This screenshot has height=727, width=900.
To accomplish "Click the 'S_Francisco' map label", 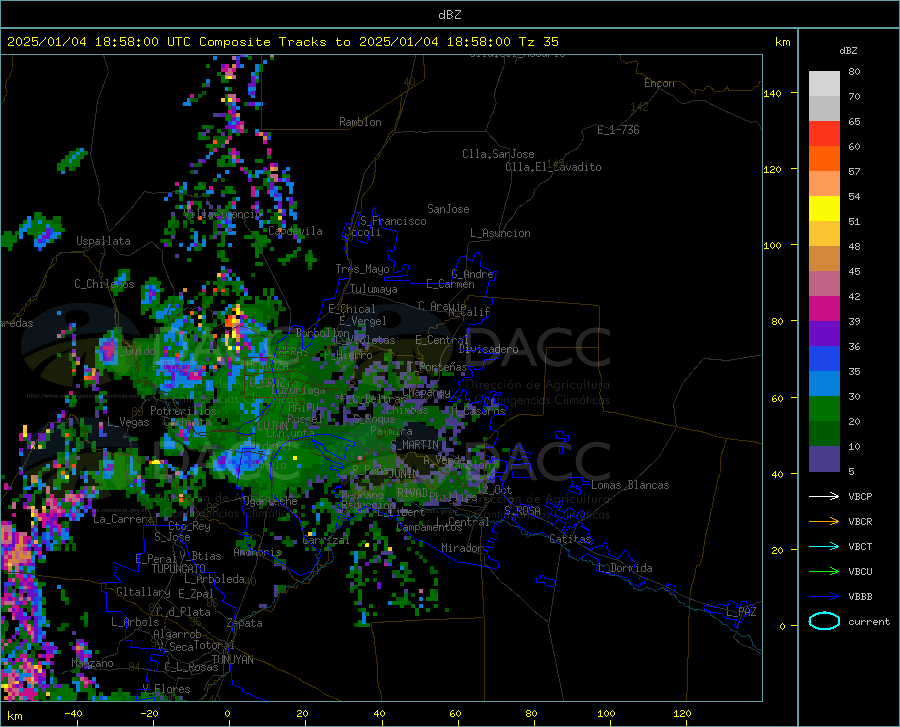I will (x=393, y=221).
